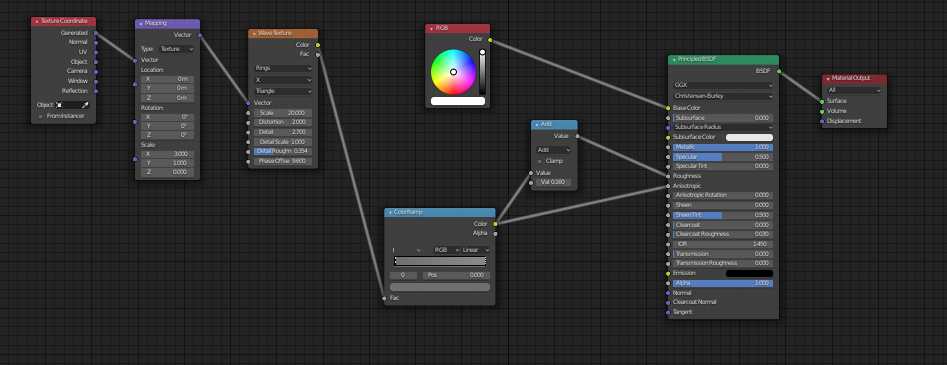Click the white color swatch in RGB node
947x365 pixels.
pos(458,101)
